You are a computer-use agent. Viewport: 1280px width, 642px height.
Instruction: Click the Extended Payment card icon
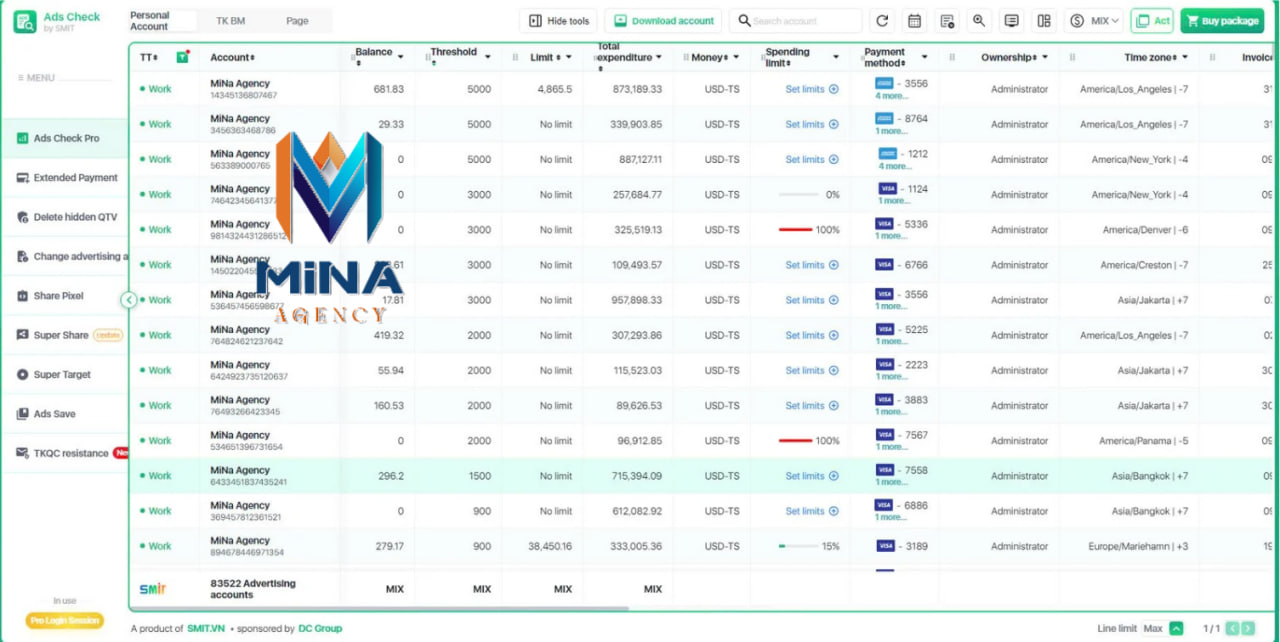pos(23,178)
